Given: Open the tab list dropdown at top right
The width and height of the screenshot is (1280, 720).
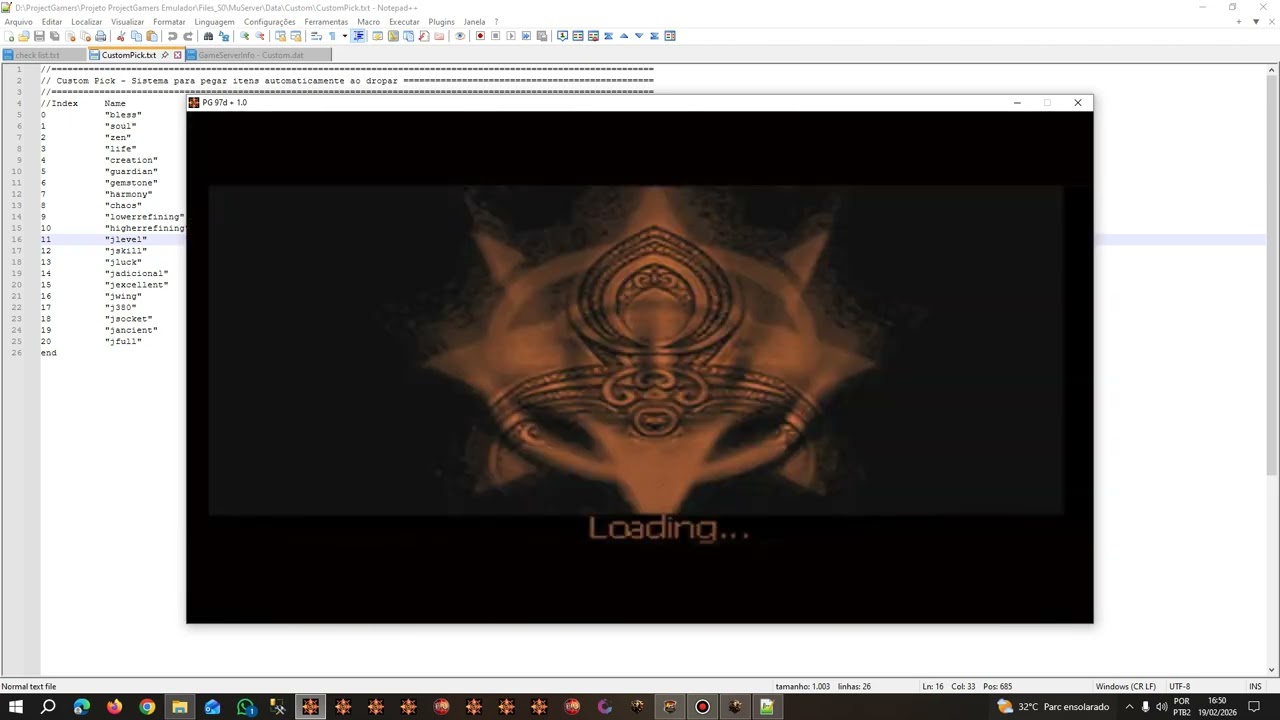Looking at the screenshot, I should [x=1256, y=22].
